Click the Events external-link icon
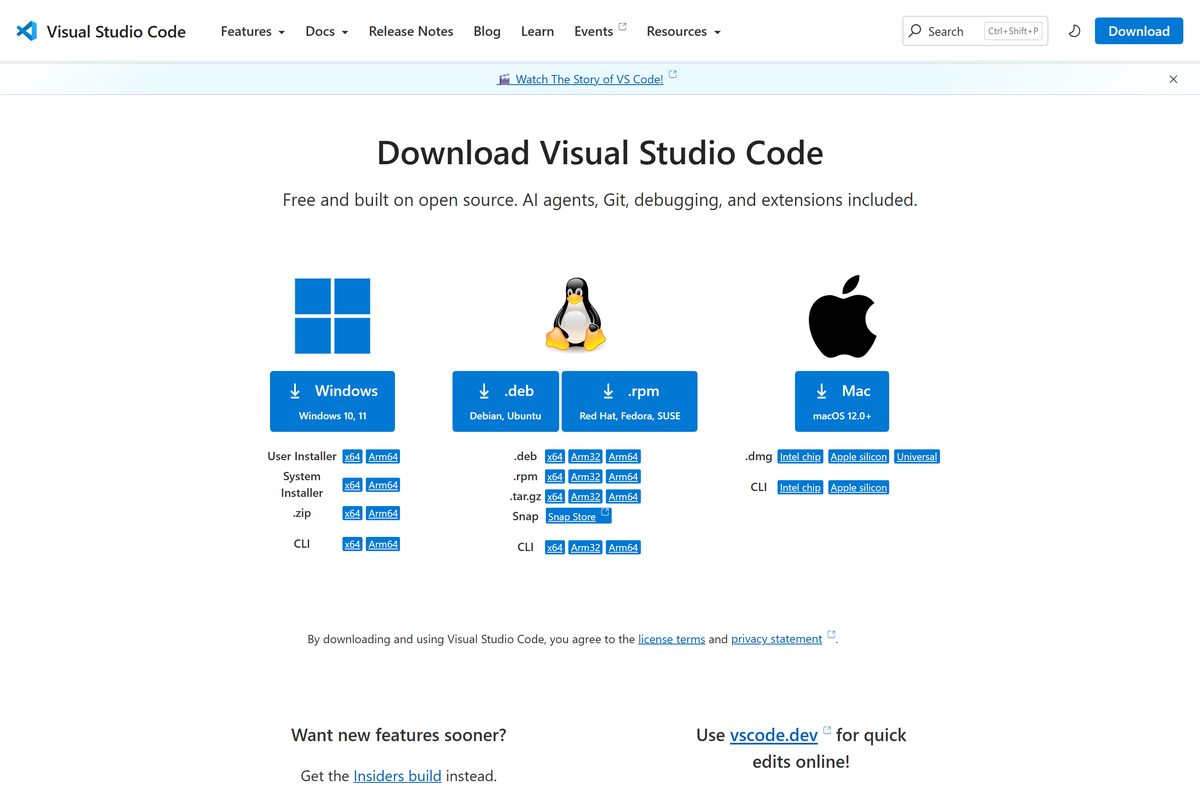This screenshot has width=1200, height=792. point(623,27)
